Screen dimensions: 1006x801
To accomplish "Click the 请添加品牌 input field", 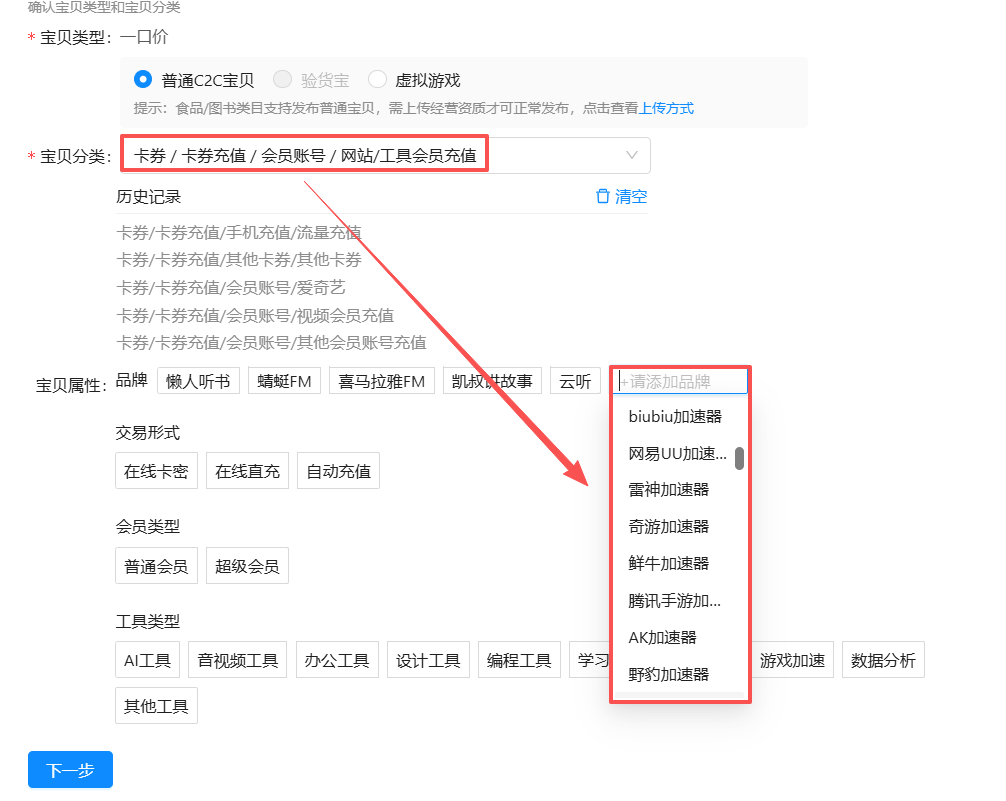I will coord(680,381).
